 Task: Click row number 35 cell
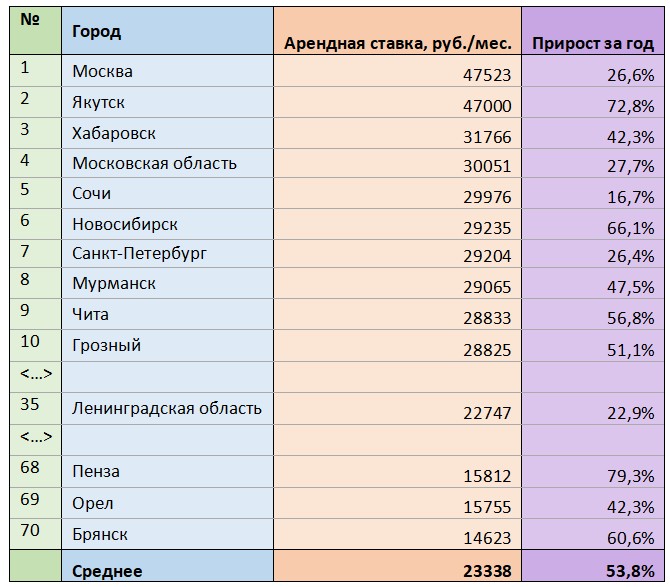point(35,409)
